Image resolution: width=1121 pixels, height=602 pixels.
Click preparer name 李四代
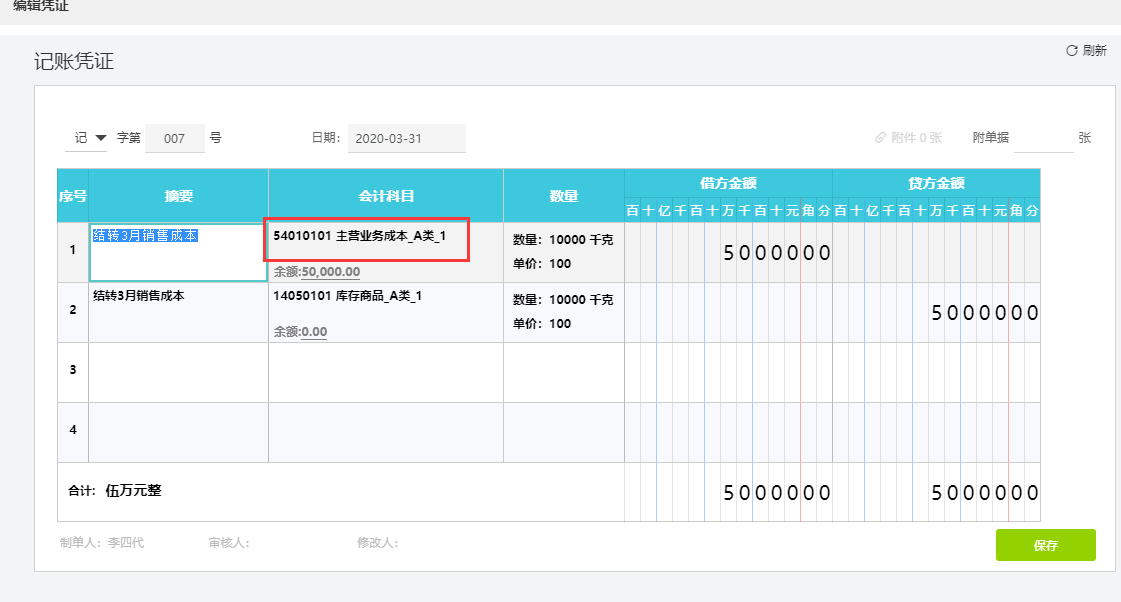126,543
